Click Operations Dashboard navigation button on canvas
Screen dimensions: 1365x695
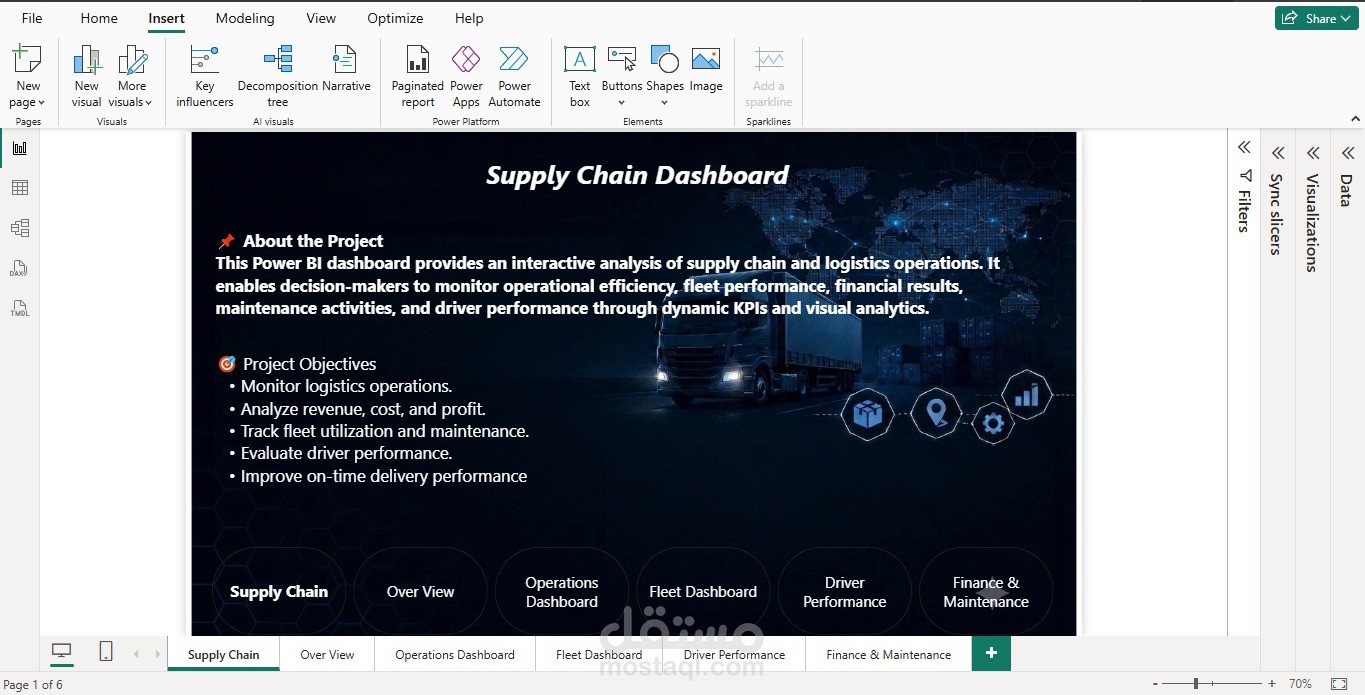coord(562,592)
